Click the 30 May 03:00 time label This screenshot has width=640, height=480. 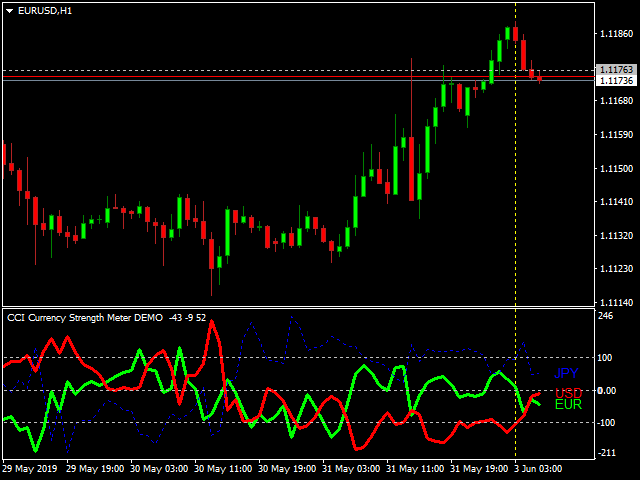pyautogui.click(x=159, y=469)
